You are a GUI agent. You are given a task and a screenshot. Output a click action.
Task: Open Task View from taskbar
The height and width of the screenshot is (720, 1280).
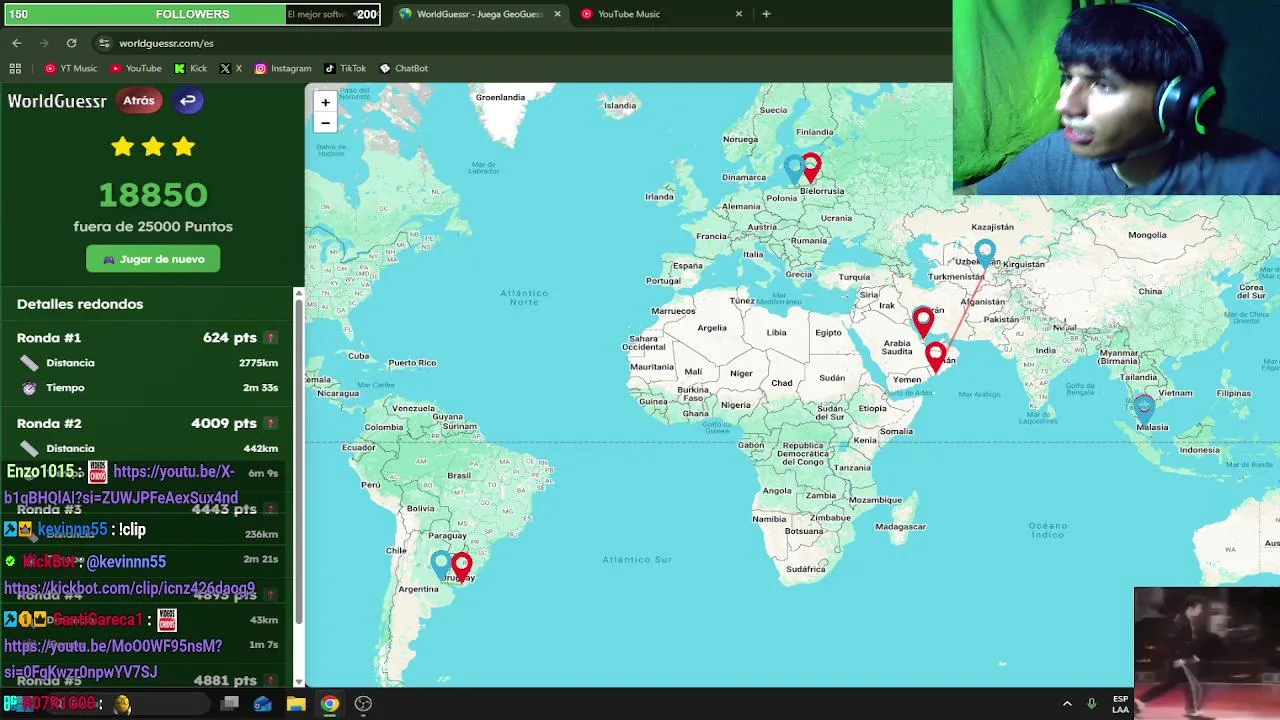(x=229, y=704)
